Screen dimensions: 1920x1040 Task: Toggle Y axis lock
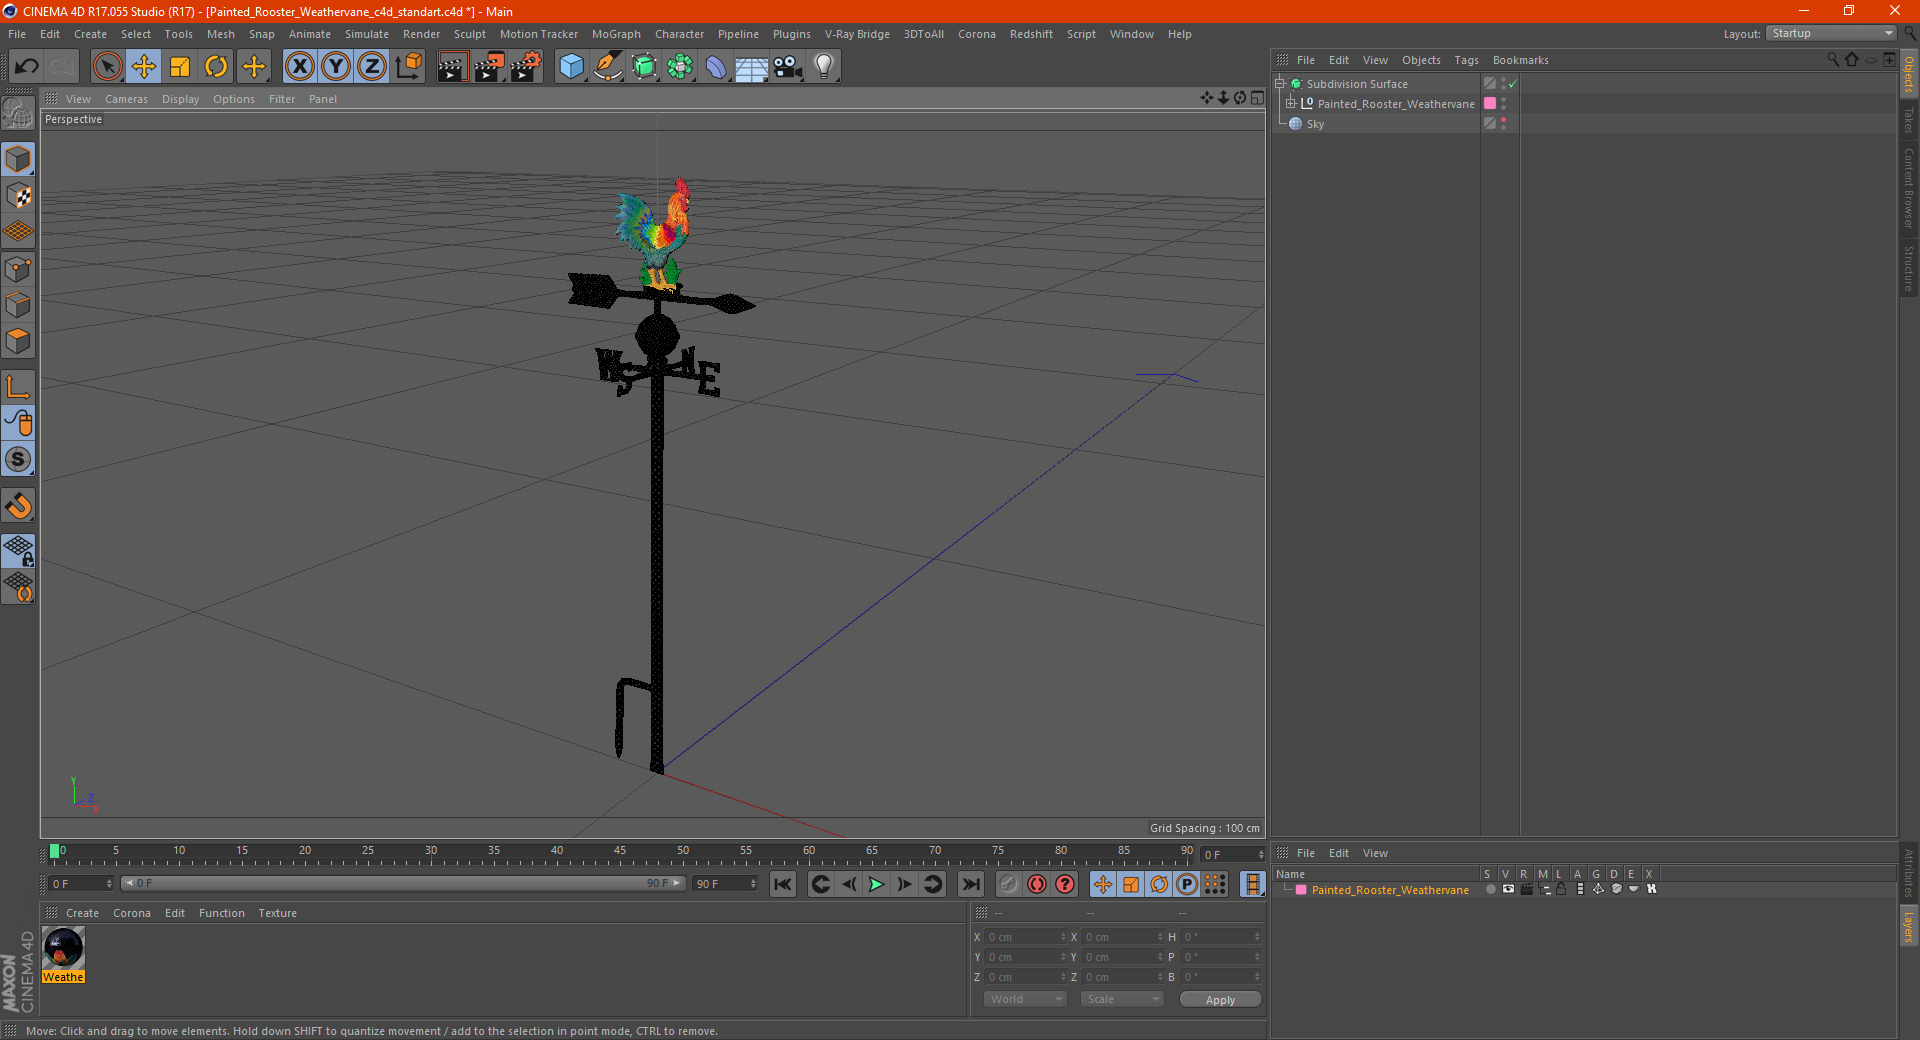pyautogui.click(x=336, y=67)
